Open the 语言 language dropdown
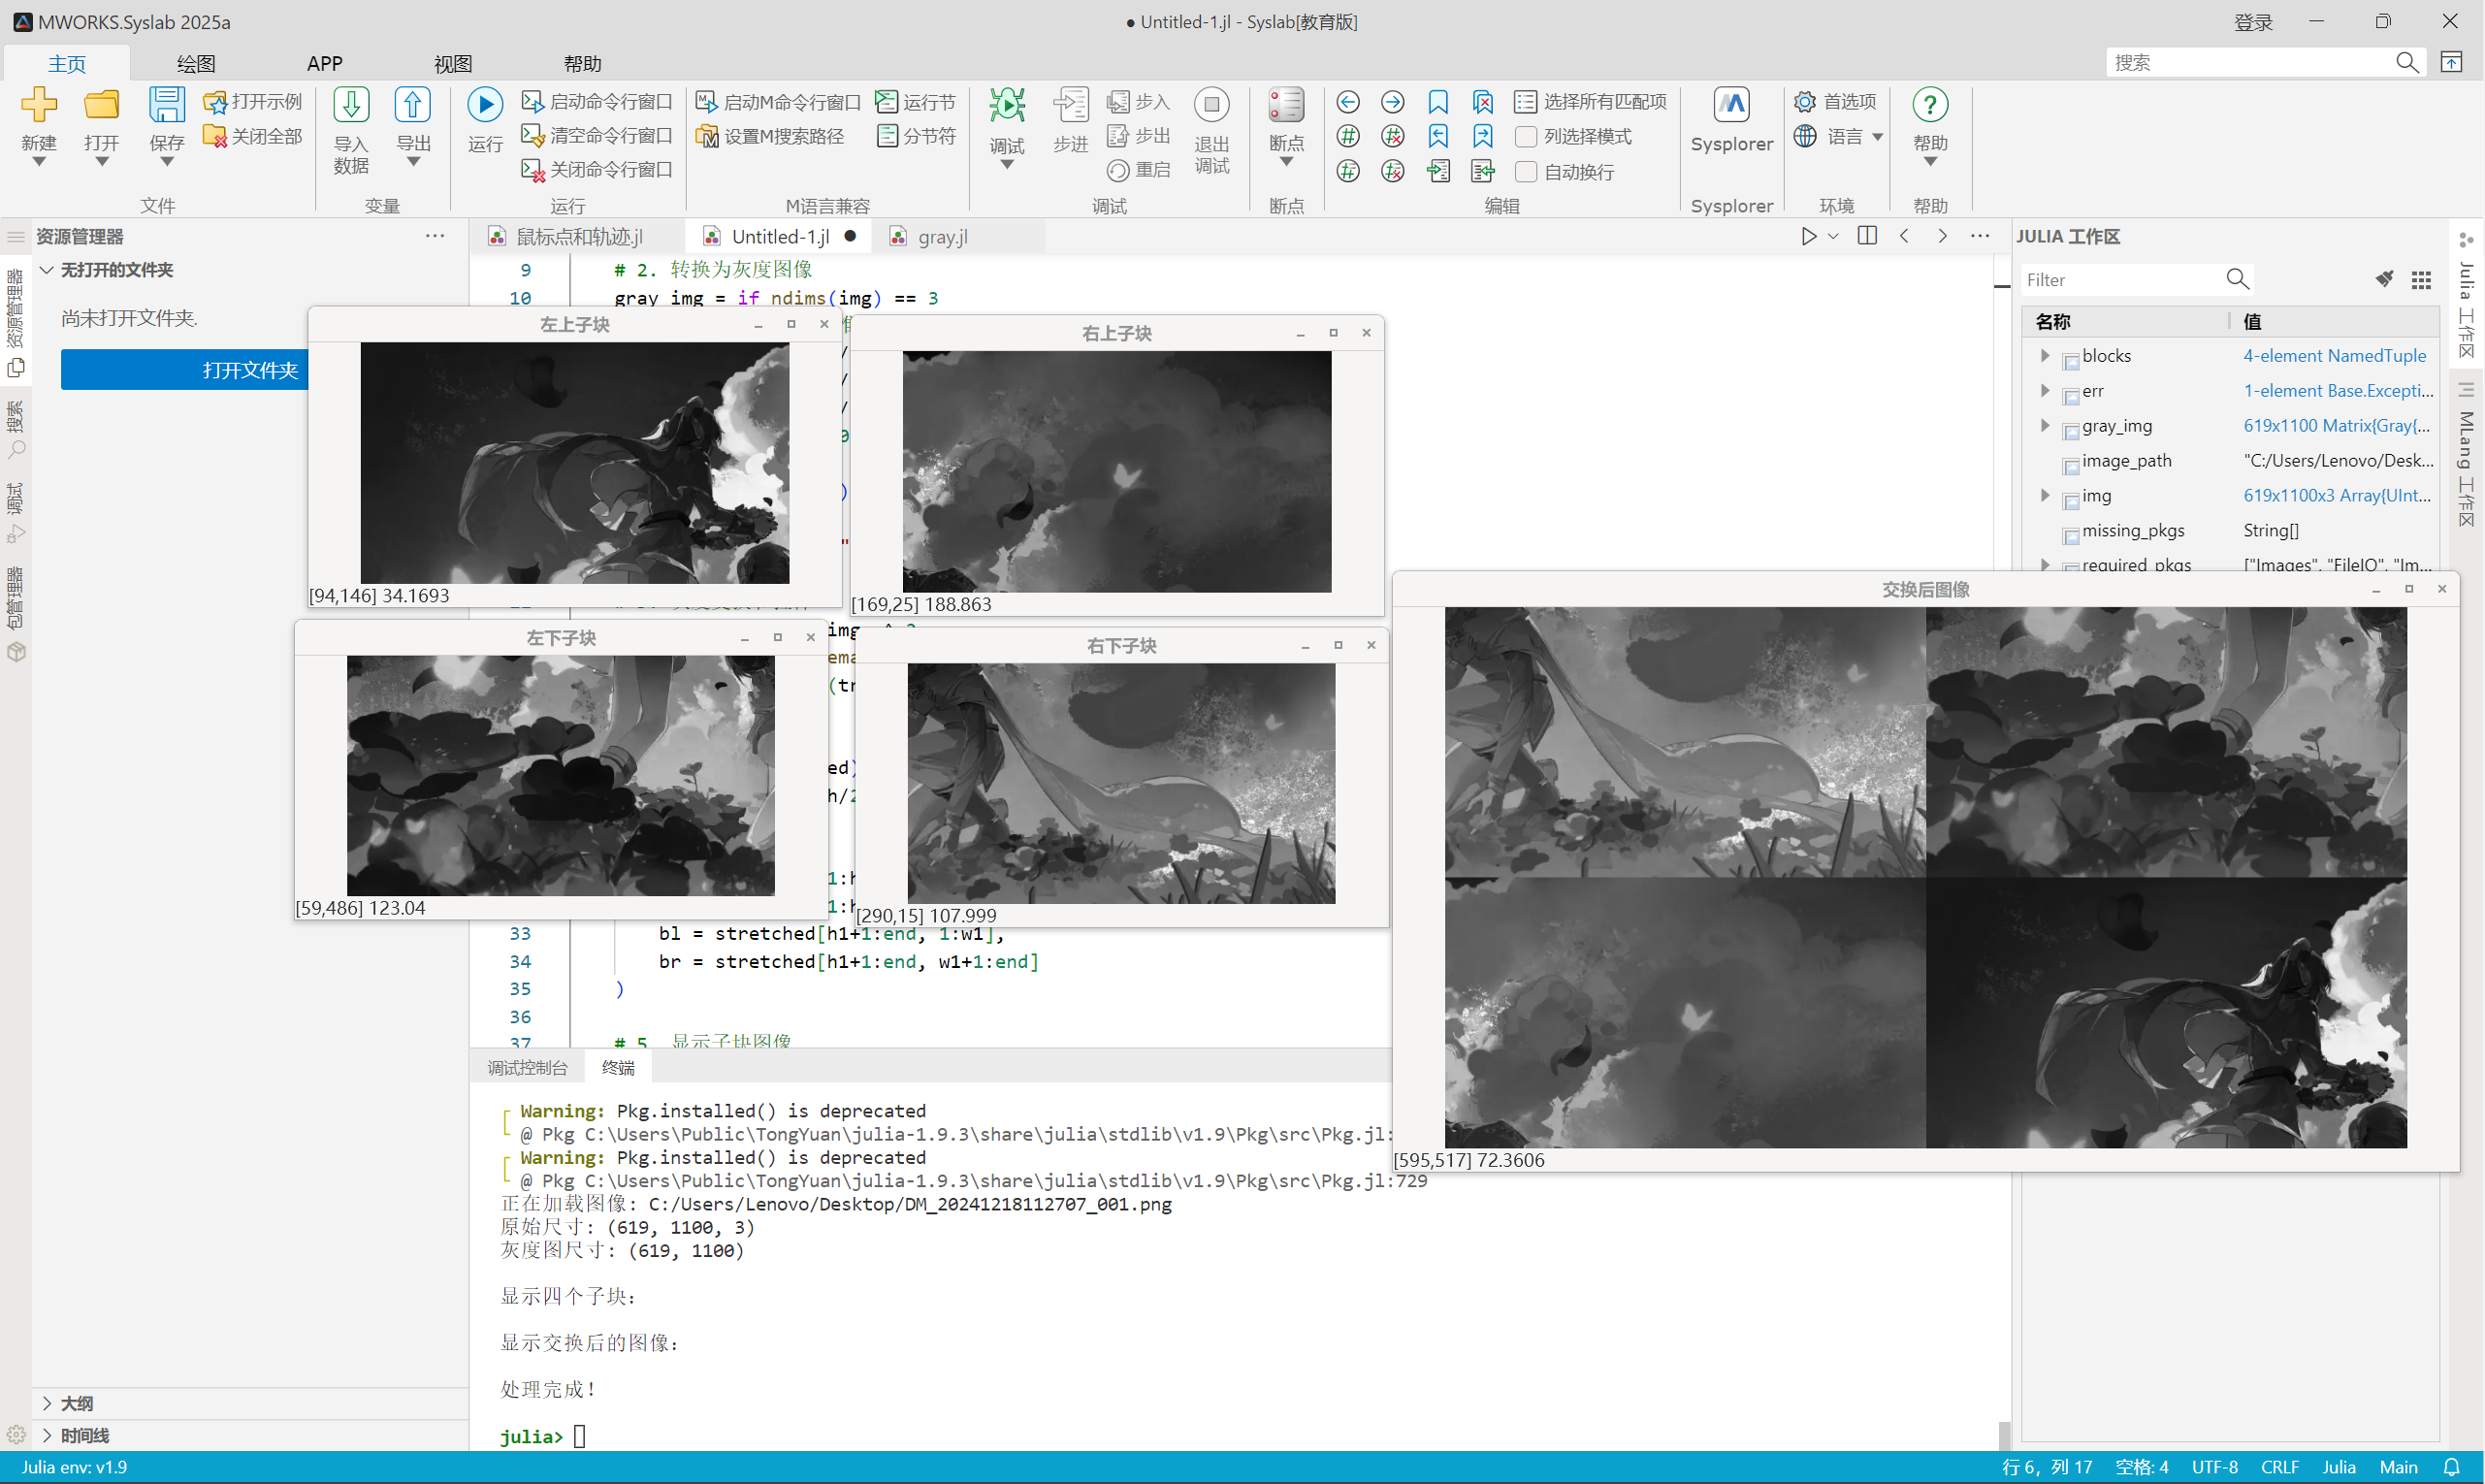2485x1484 pixels. (1838, 137)
